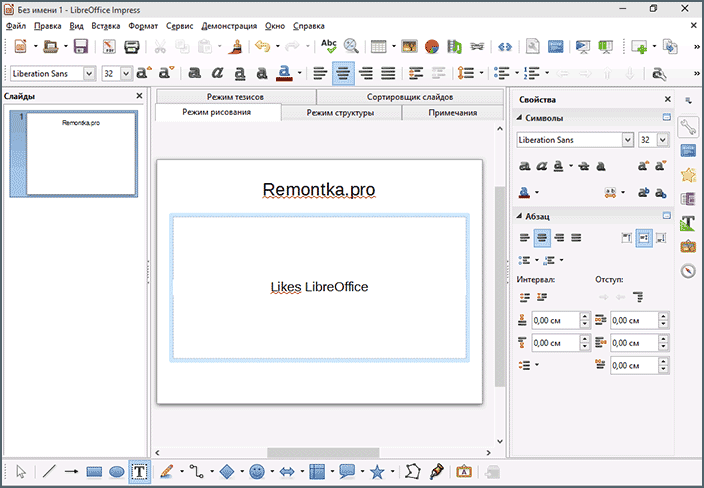This screenshot has width=704, height=488.
Task: Collapse the Символы section
Action: (x=519, y=118)
